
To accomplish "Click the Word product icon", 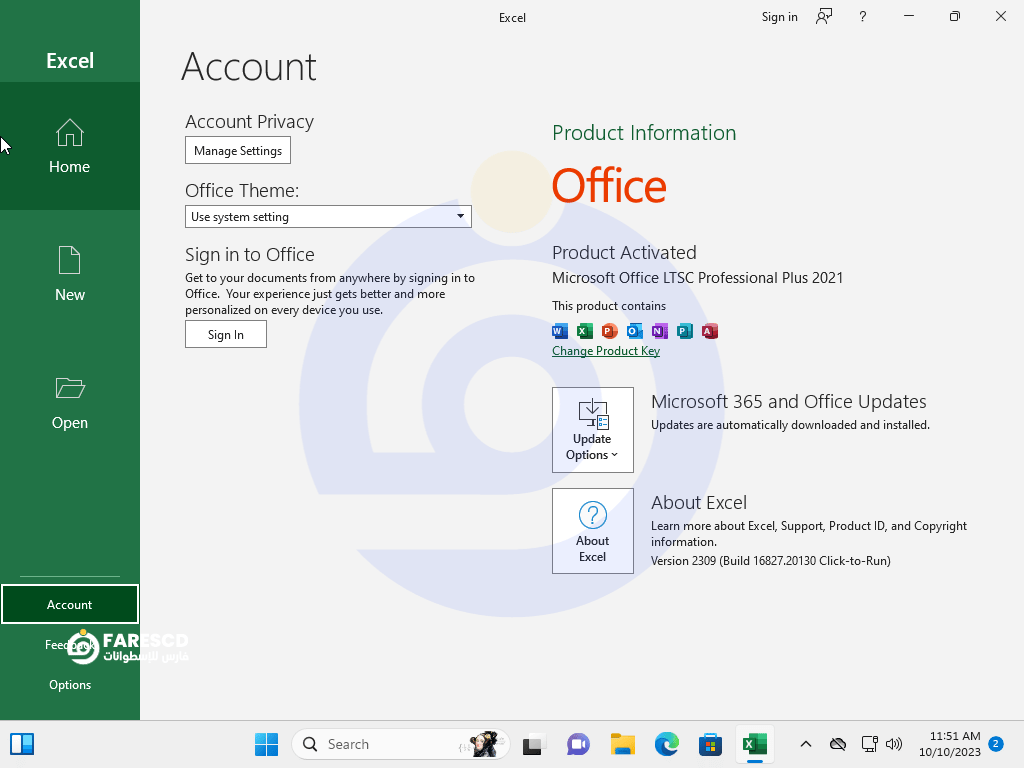I will pyautogui.click(x=560, y=331).
